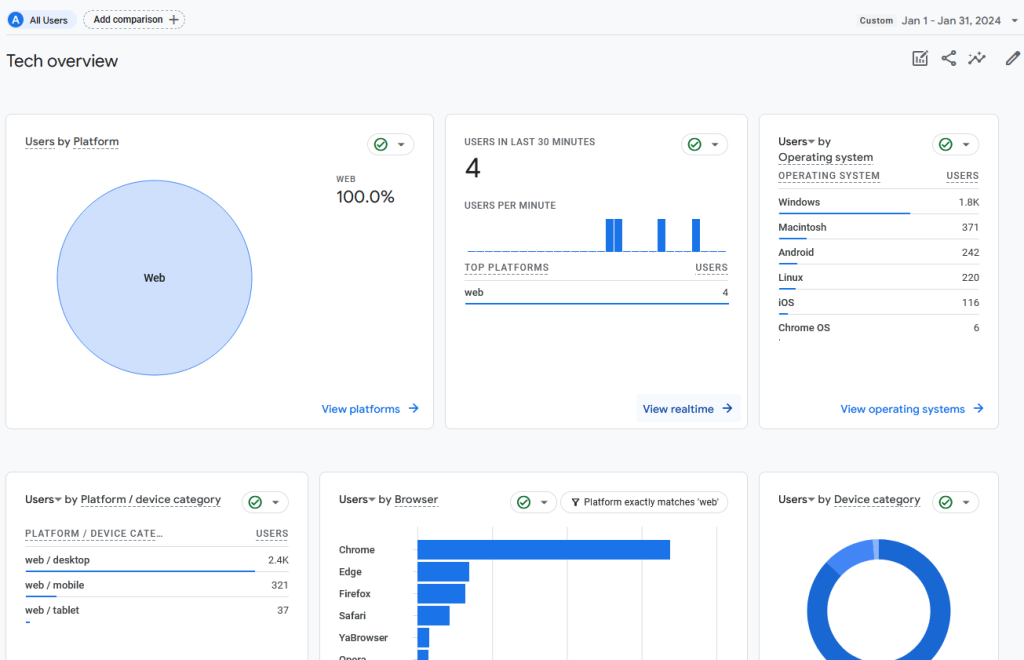The width and height of the screenshot is (1024, 660).
Task: Toggle the Operating system card status checkmark
Action: tap(946, 145)
